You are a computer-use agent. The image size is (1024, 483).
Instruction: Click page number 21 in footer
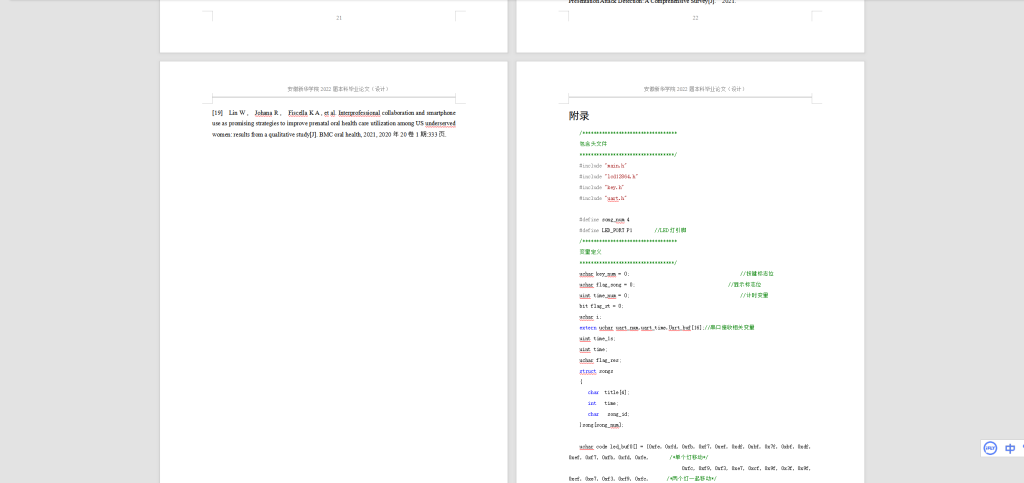click(339, 18)
